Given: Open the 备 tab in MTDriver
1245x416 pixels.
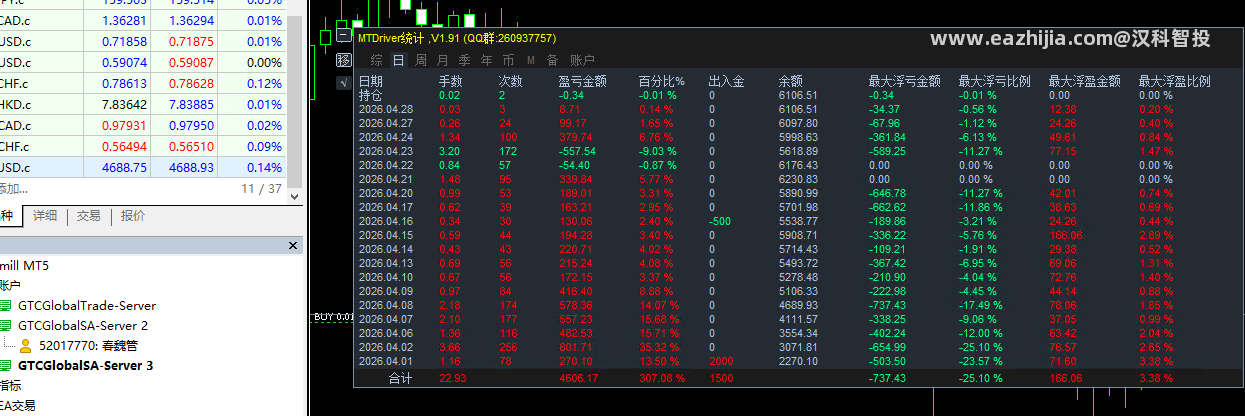Looking at the screenshot, I should pos(553,60).
